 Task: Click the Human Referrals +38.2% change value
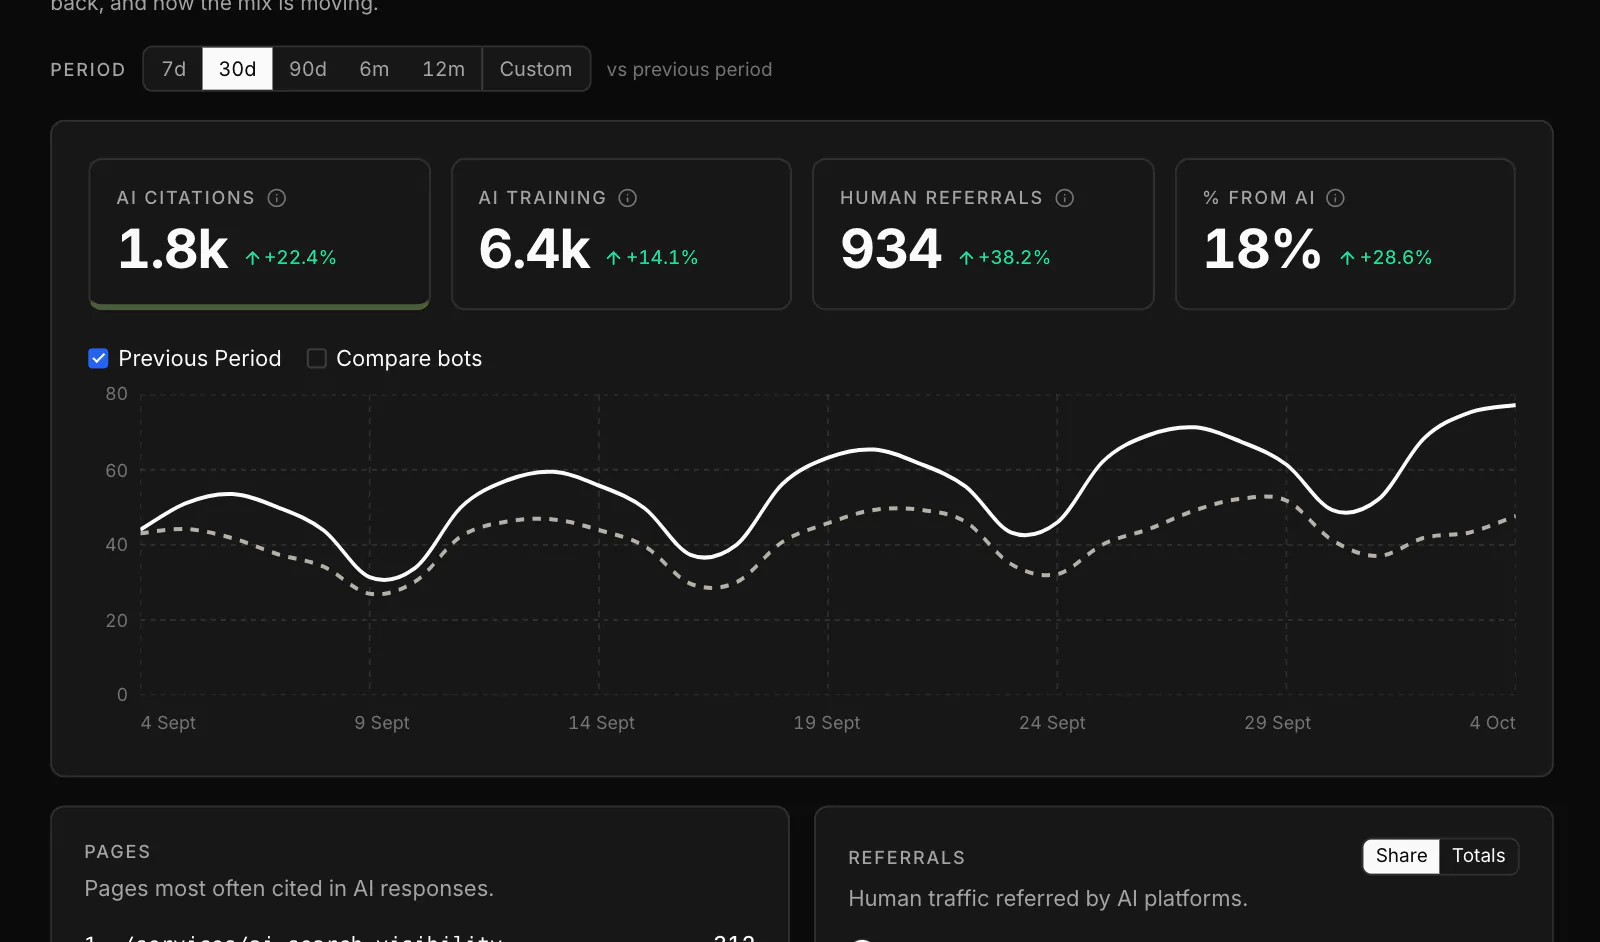(x=1005, y=258)
